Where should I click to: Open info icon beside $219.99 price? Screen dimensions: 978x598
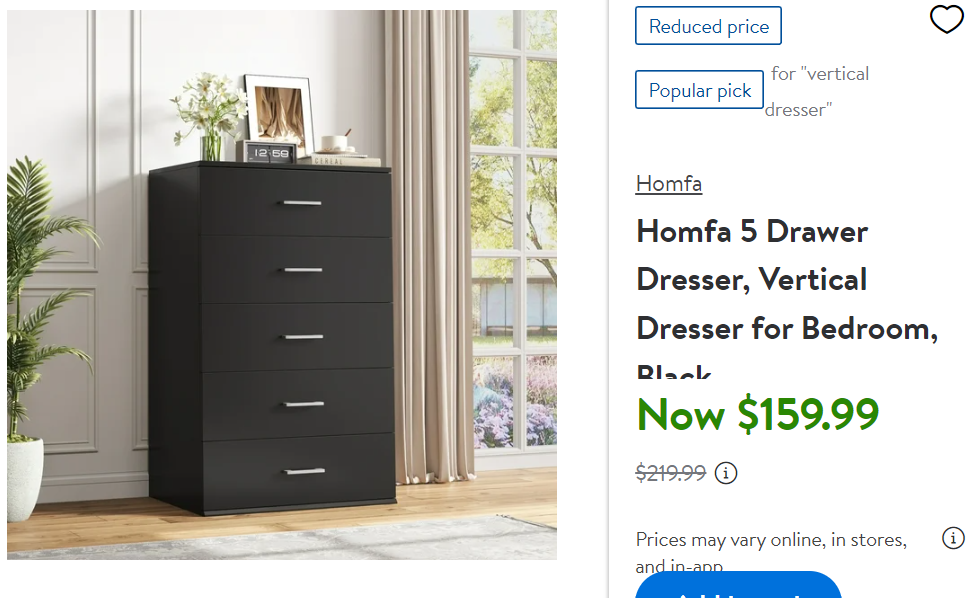[x=725, y=473]
